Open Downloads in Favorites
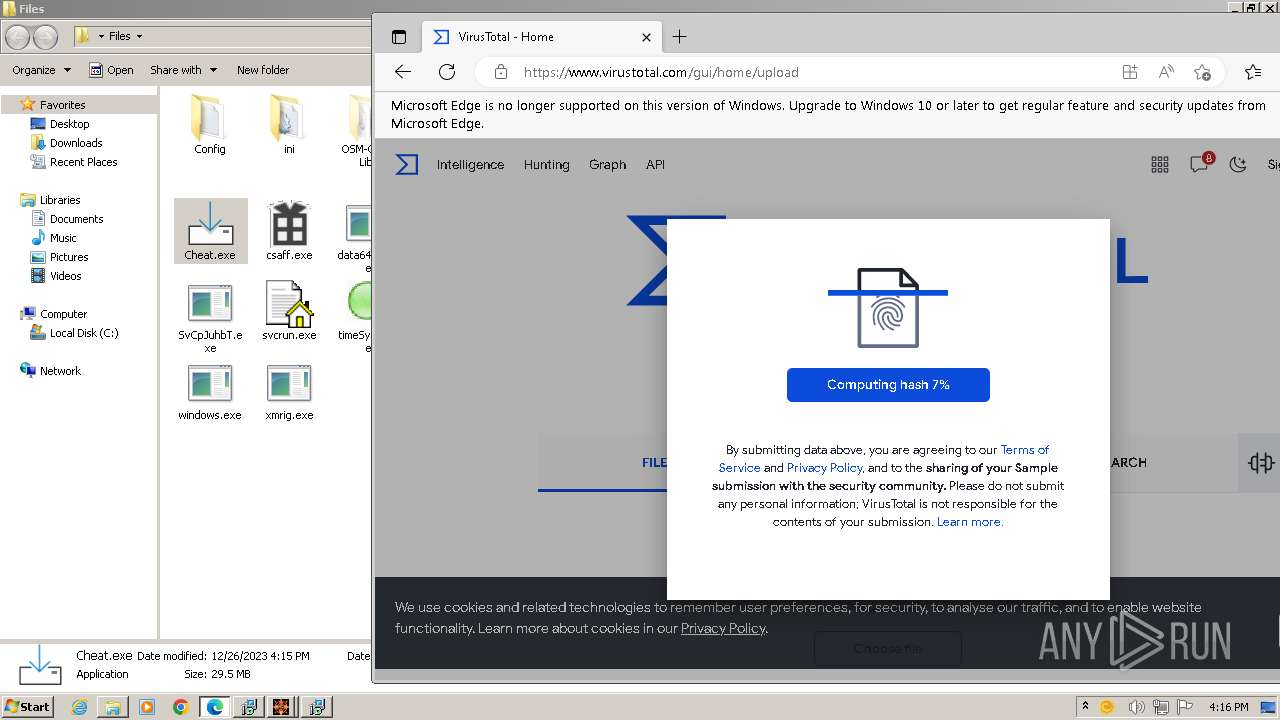The height and width of the screenshot is (720, 1280). pyautogui.click(x=76, y=143)
